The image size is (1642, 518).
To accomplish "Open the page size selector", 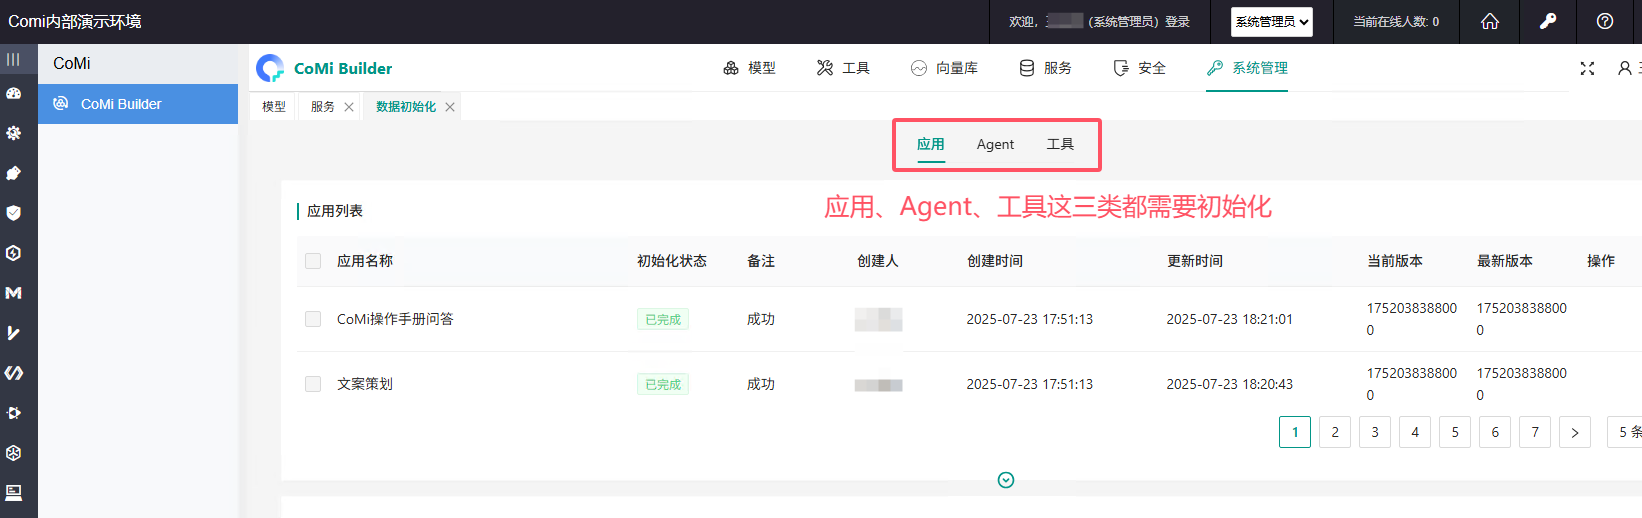I will click(x=1625, y=432).
